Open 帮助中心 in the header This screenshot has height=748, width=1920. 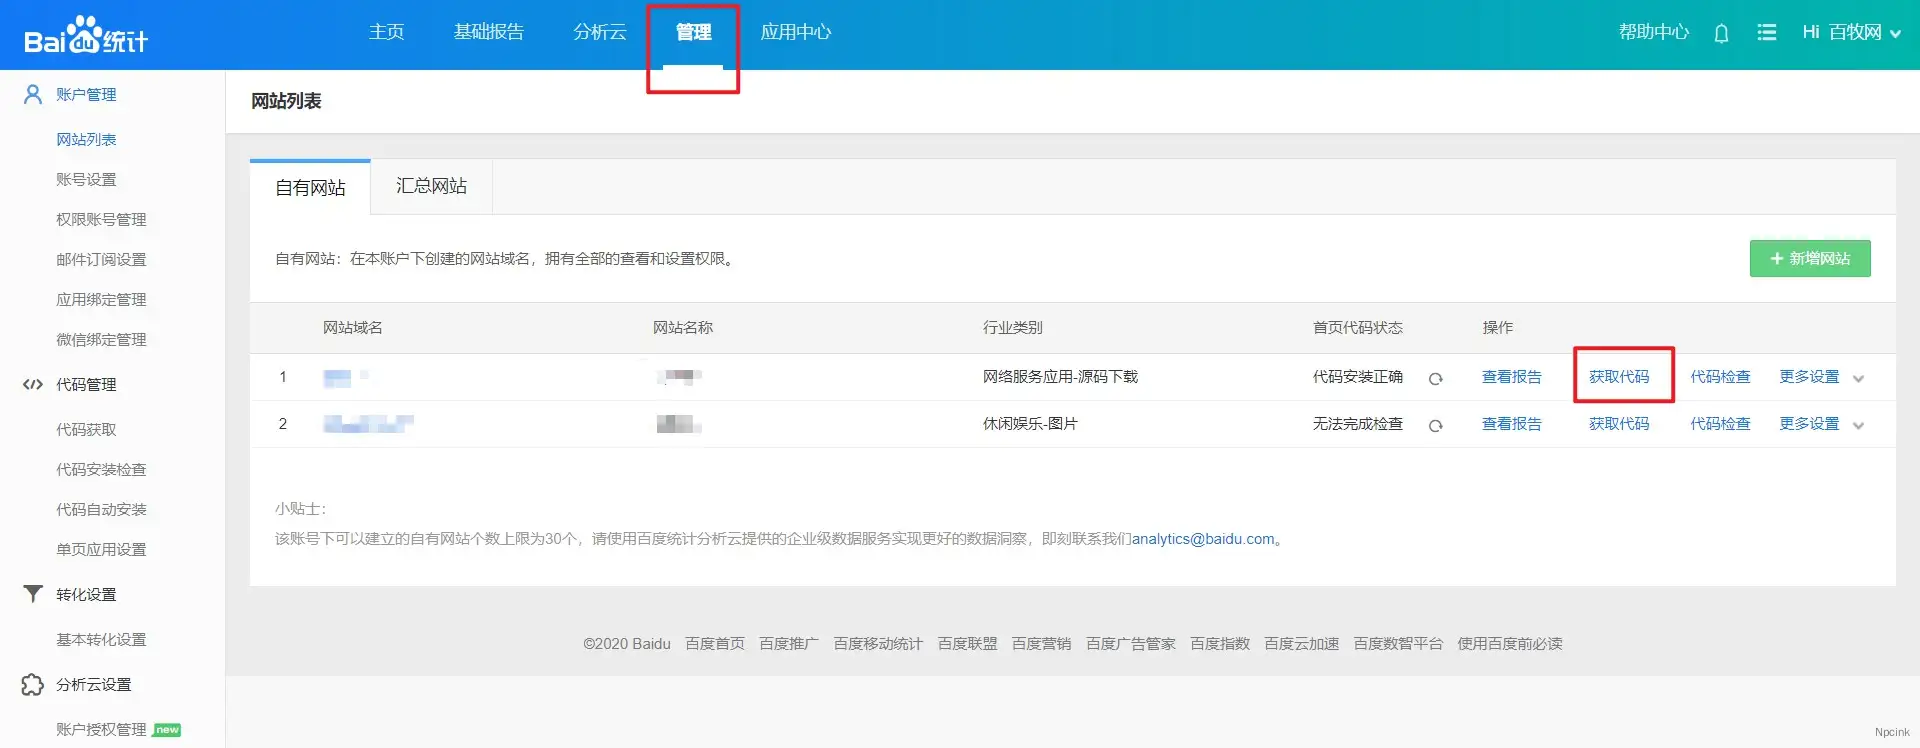[x=1654, y=32]
